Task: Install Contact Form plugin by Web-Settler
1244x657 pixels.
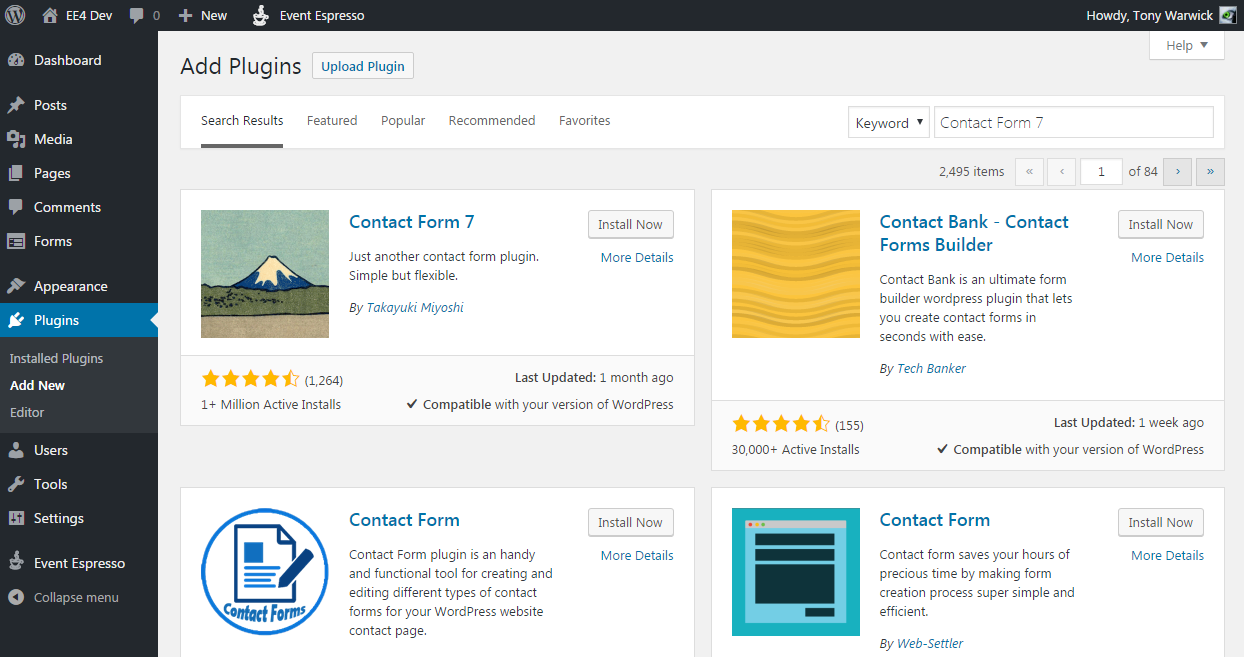Action: (1161, 522)
